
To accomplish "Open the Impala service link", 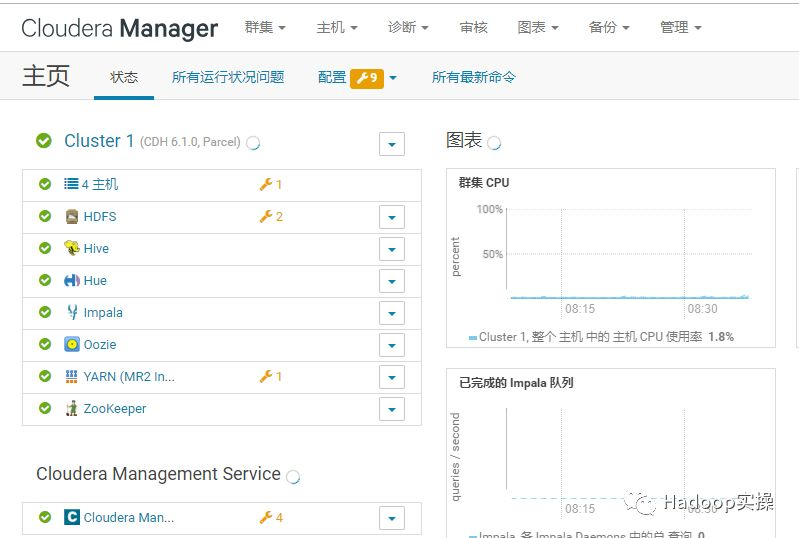I will tap(103, 312).
